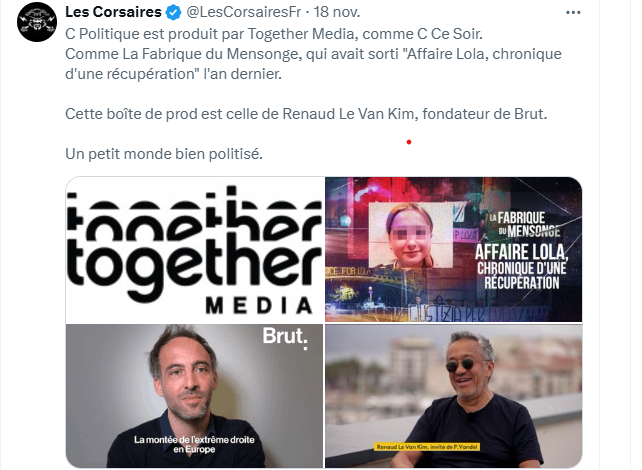Click the tweet text mentioning Together Media
Image resolution: width=642 pixels, height=470 pixels.
(x=274, y=34)
